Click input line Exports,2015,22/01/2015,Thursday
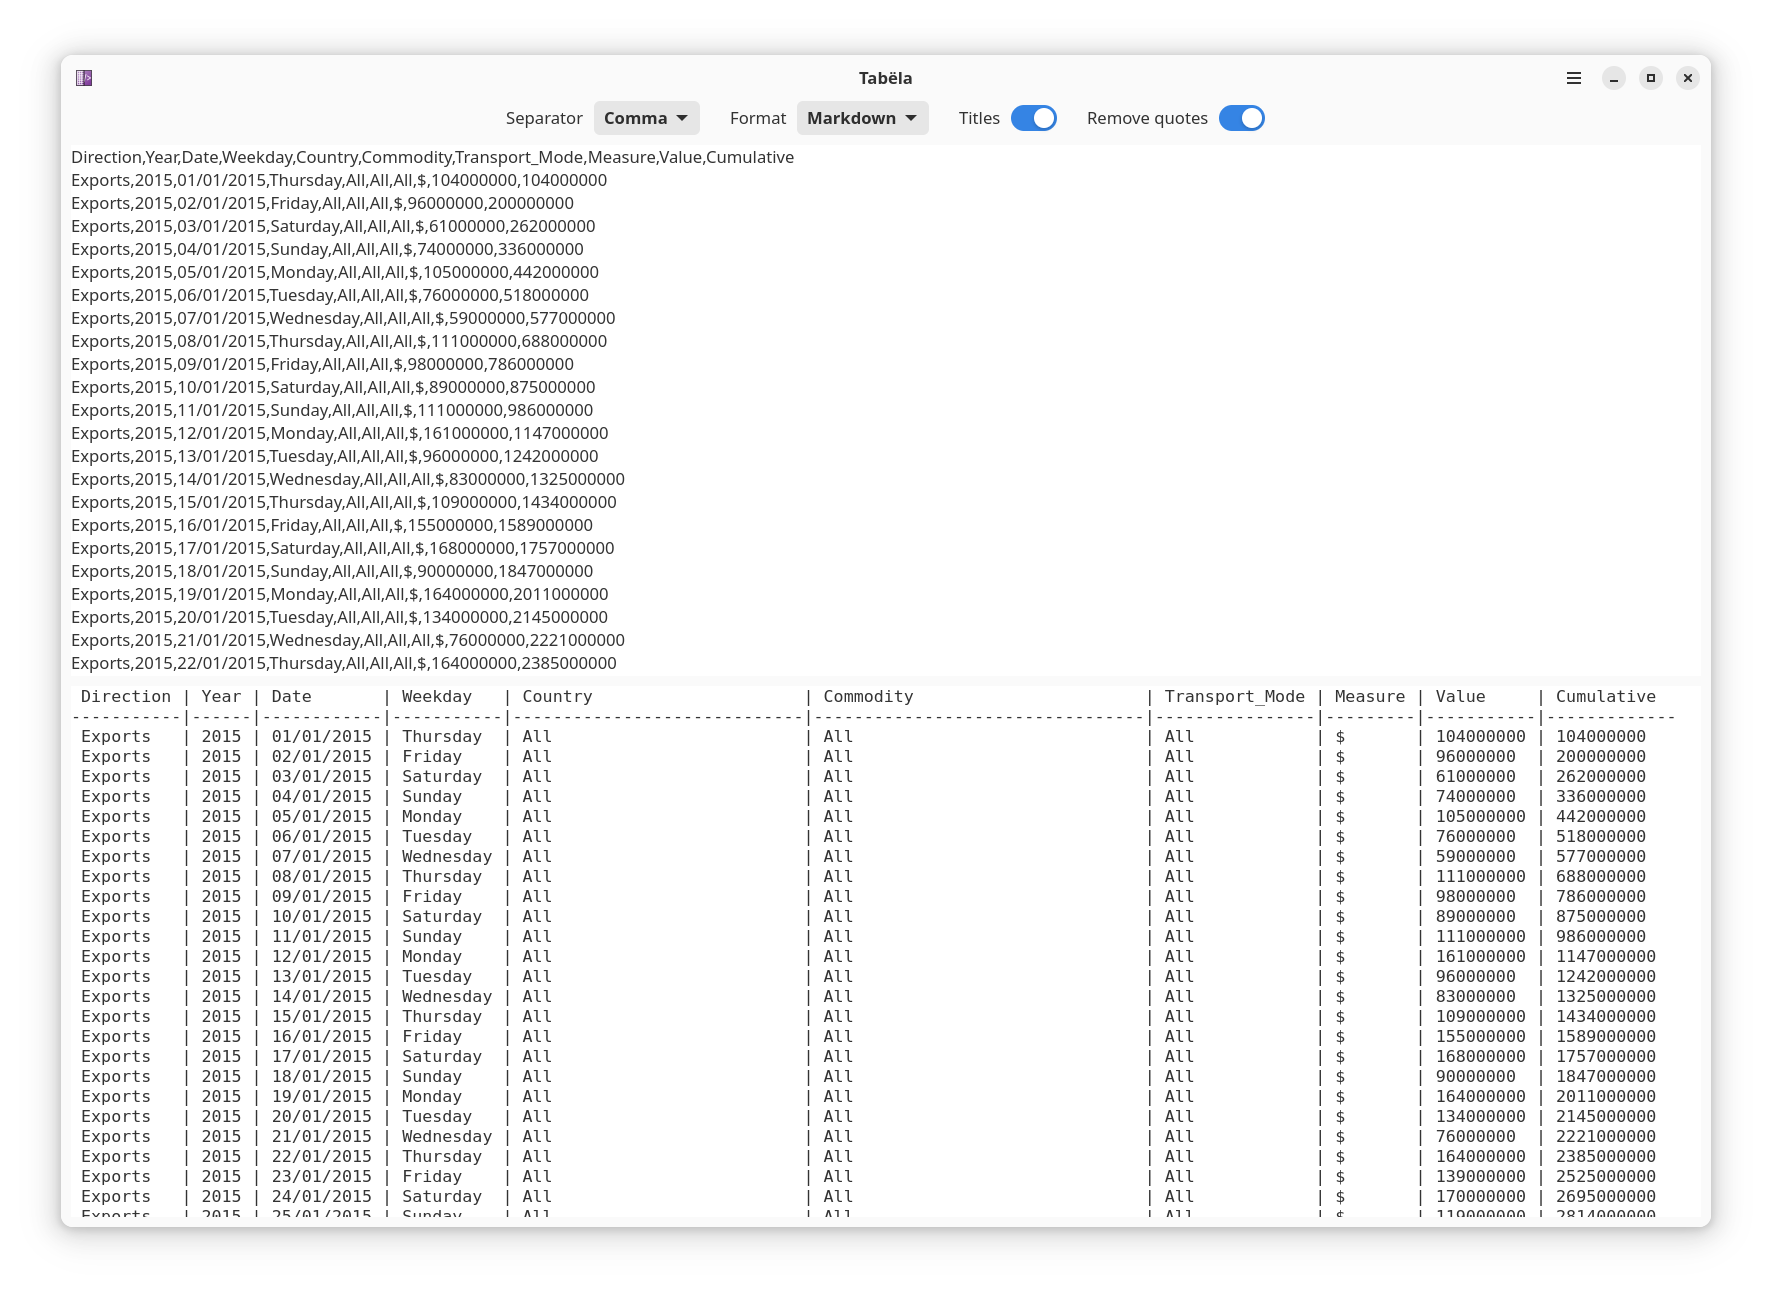The image size is (1772, 1294). [x=344, y=663]
